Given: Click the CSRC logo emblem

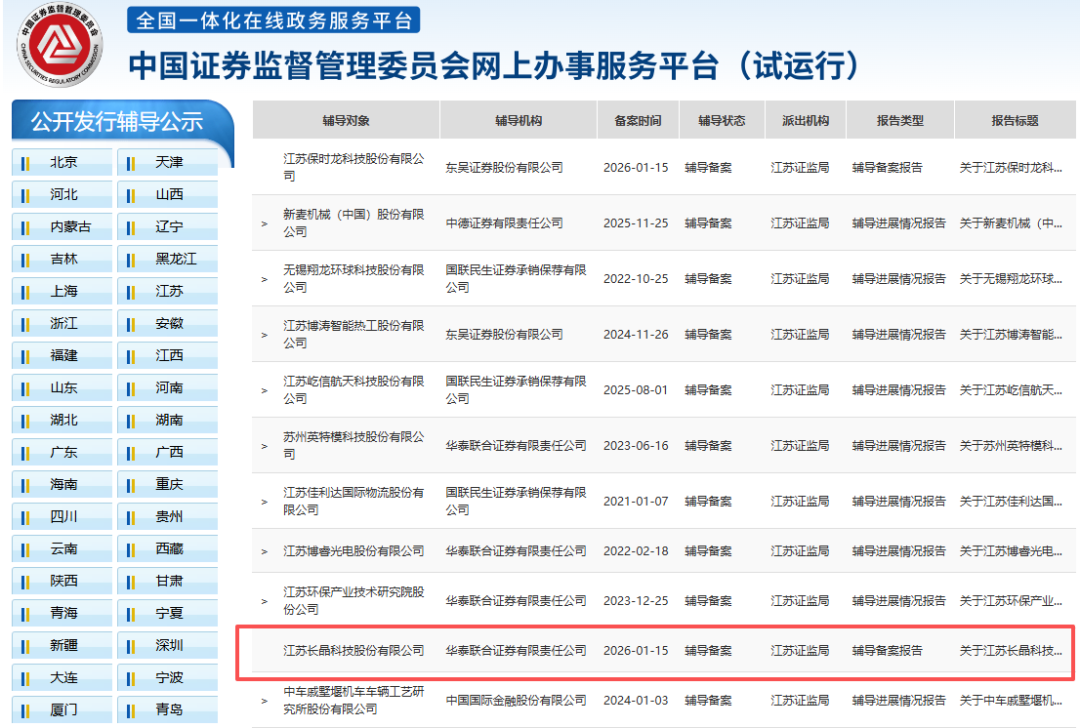Looking at the screenshot, I should (x=59, y=45).
